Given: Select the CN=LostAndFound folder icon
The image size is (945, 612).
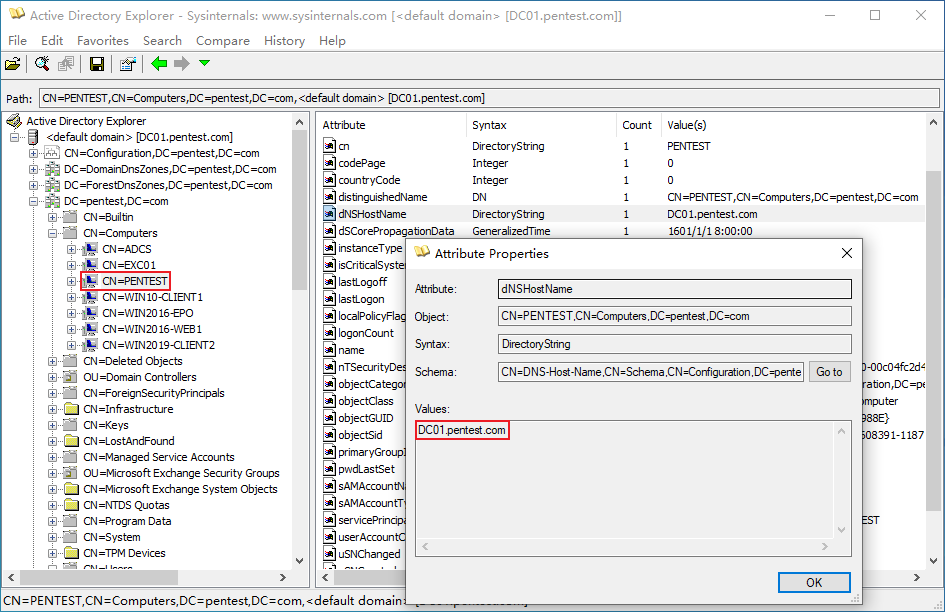Looking at the screenshot, I should pos(71,441).
